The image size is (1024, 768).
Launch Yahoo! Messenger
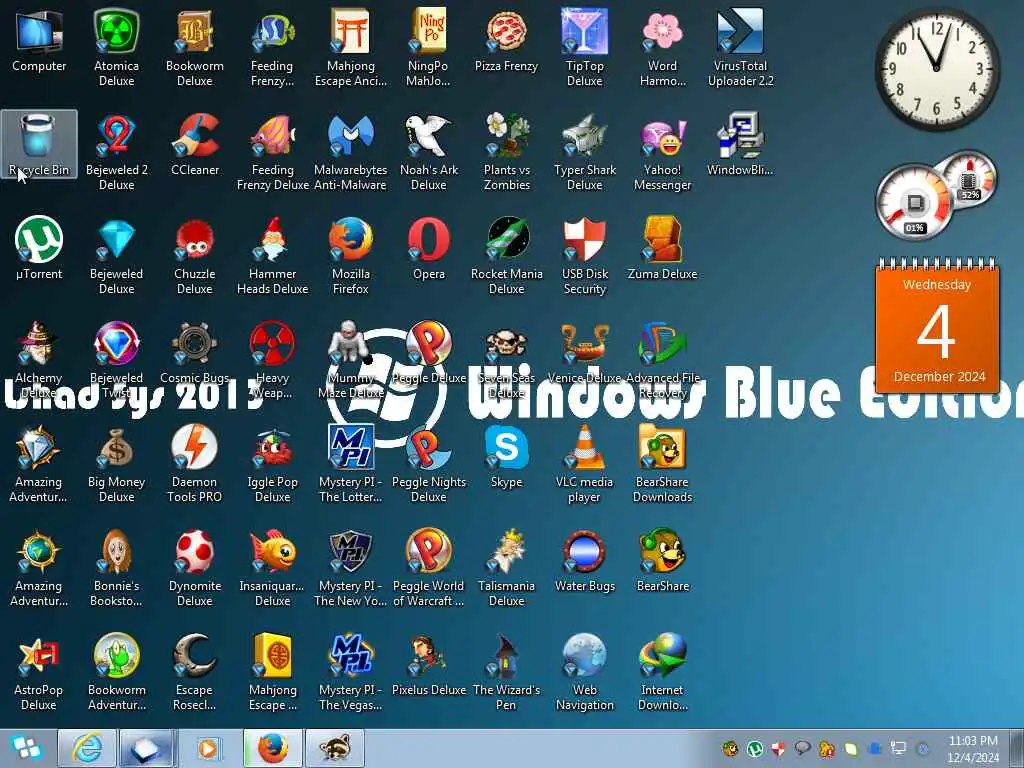(x=662, y=152)
